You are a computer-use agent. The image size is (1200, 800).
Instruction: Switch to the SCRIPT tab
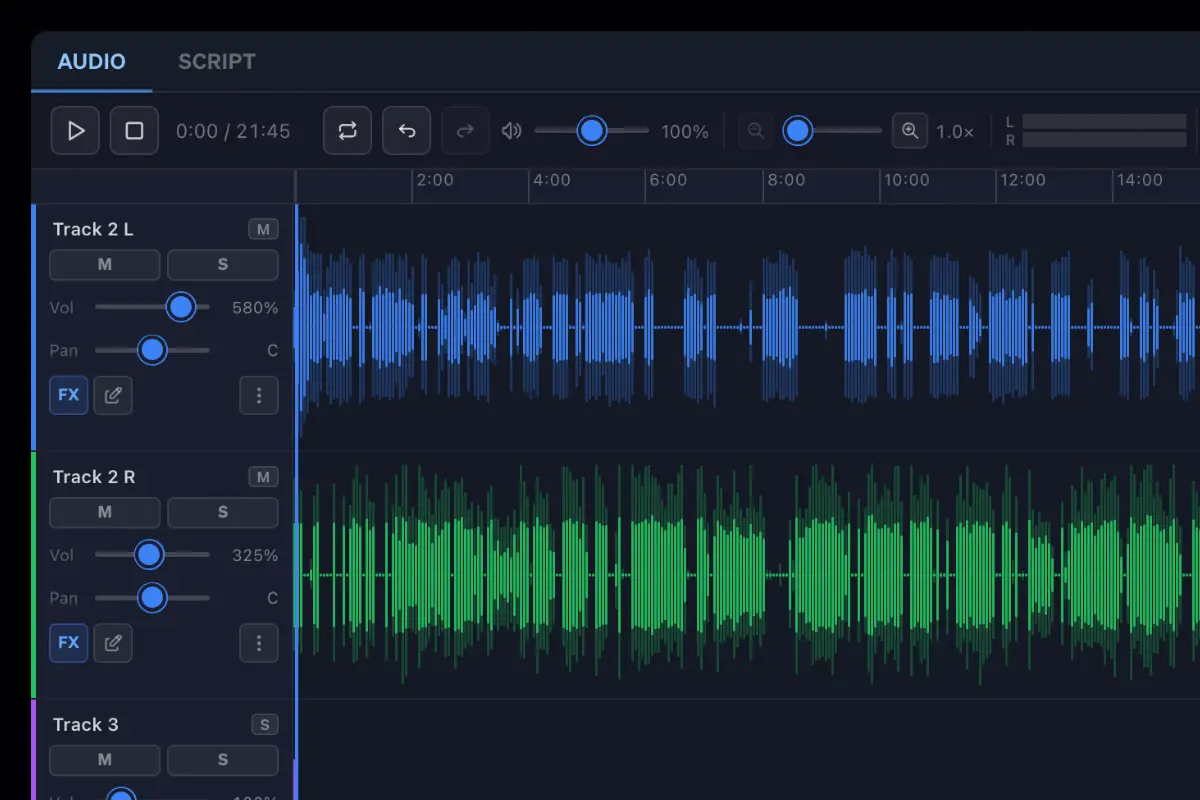tap(217, 61)
